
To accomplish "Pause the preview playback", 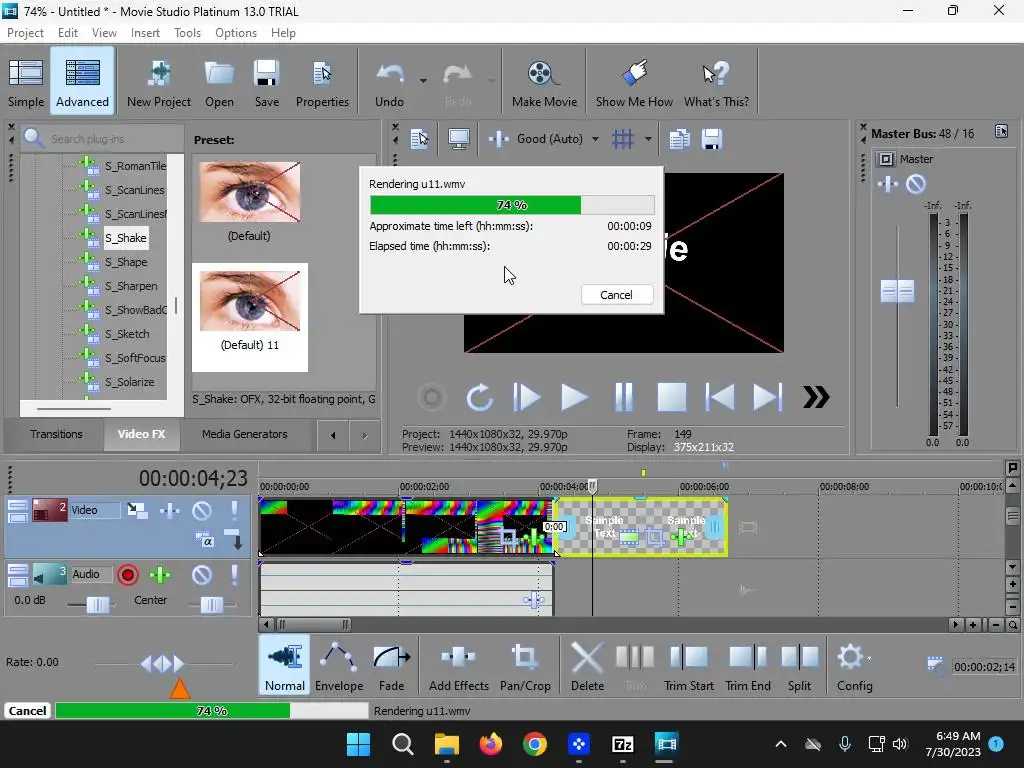I will 624,397.
